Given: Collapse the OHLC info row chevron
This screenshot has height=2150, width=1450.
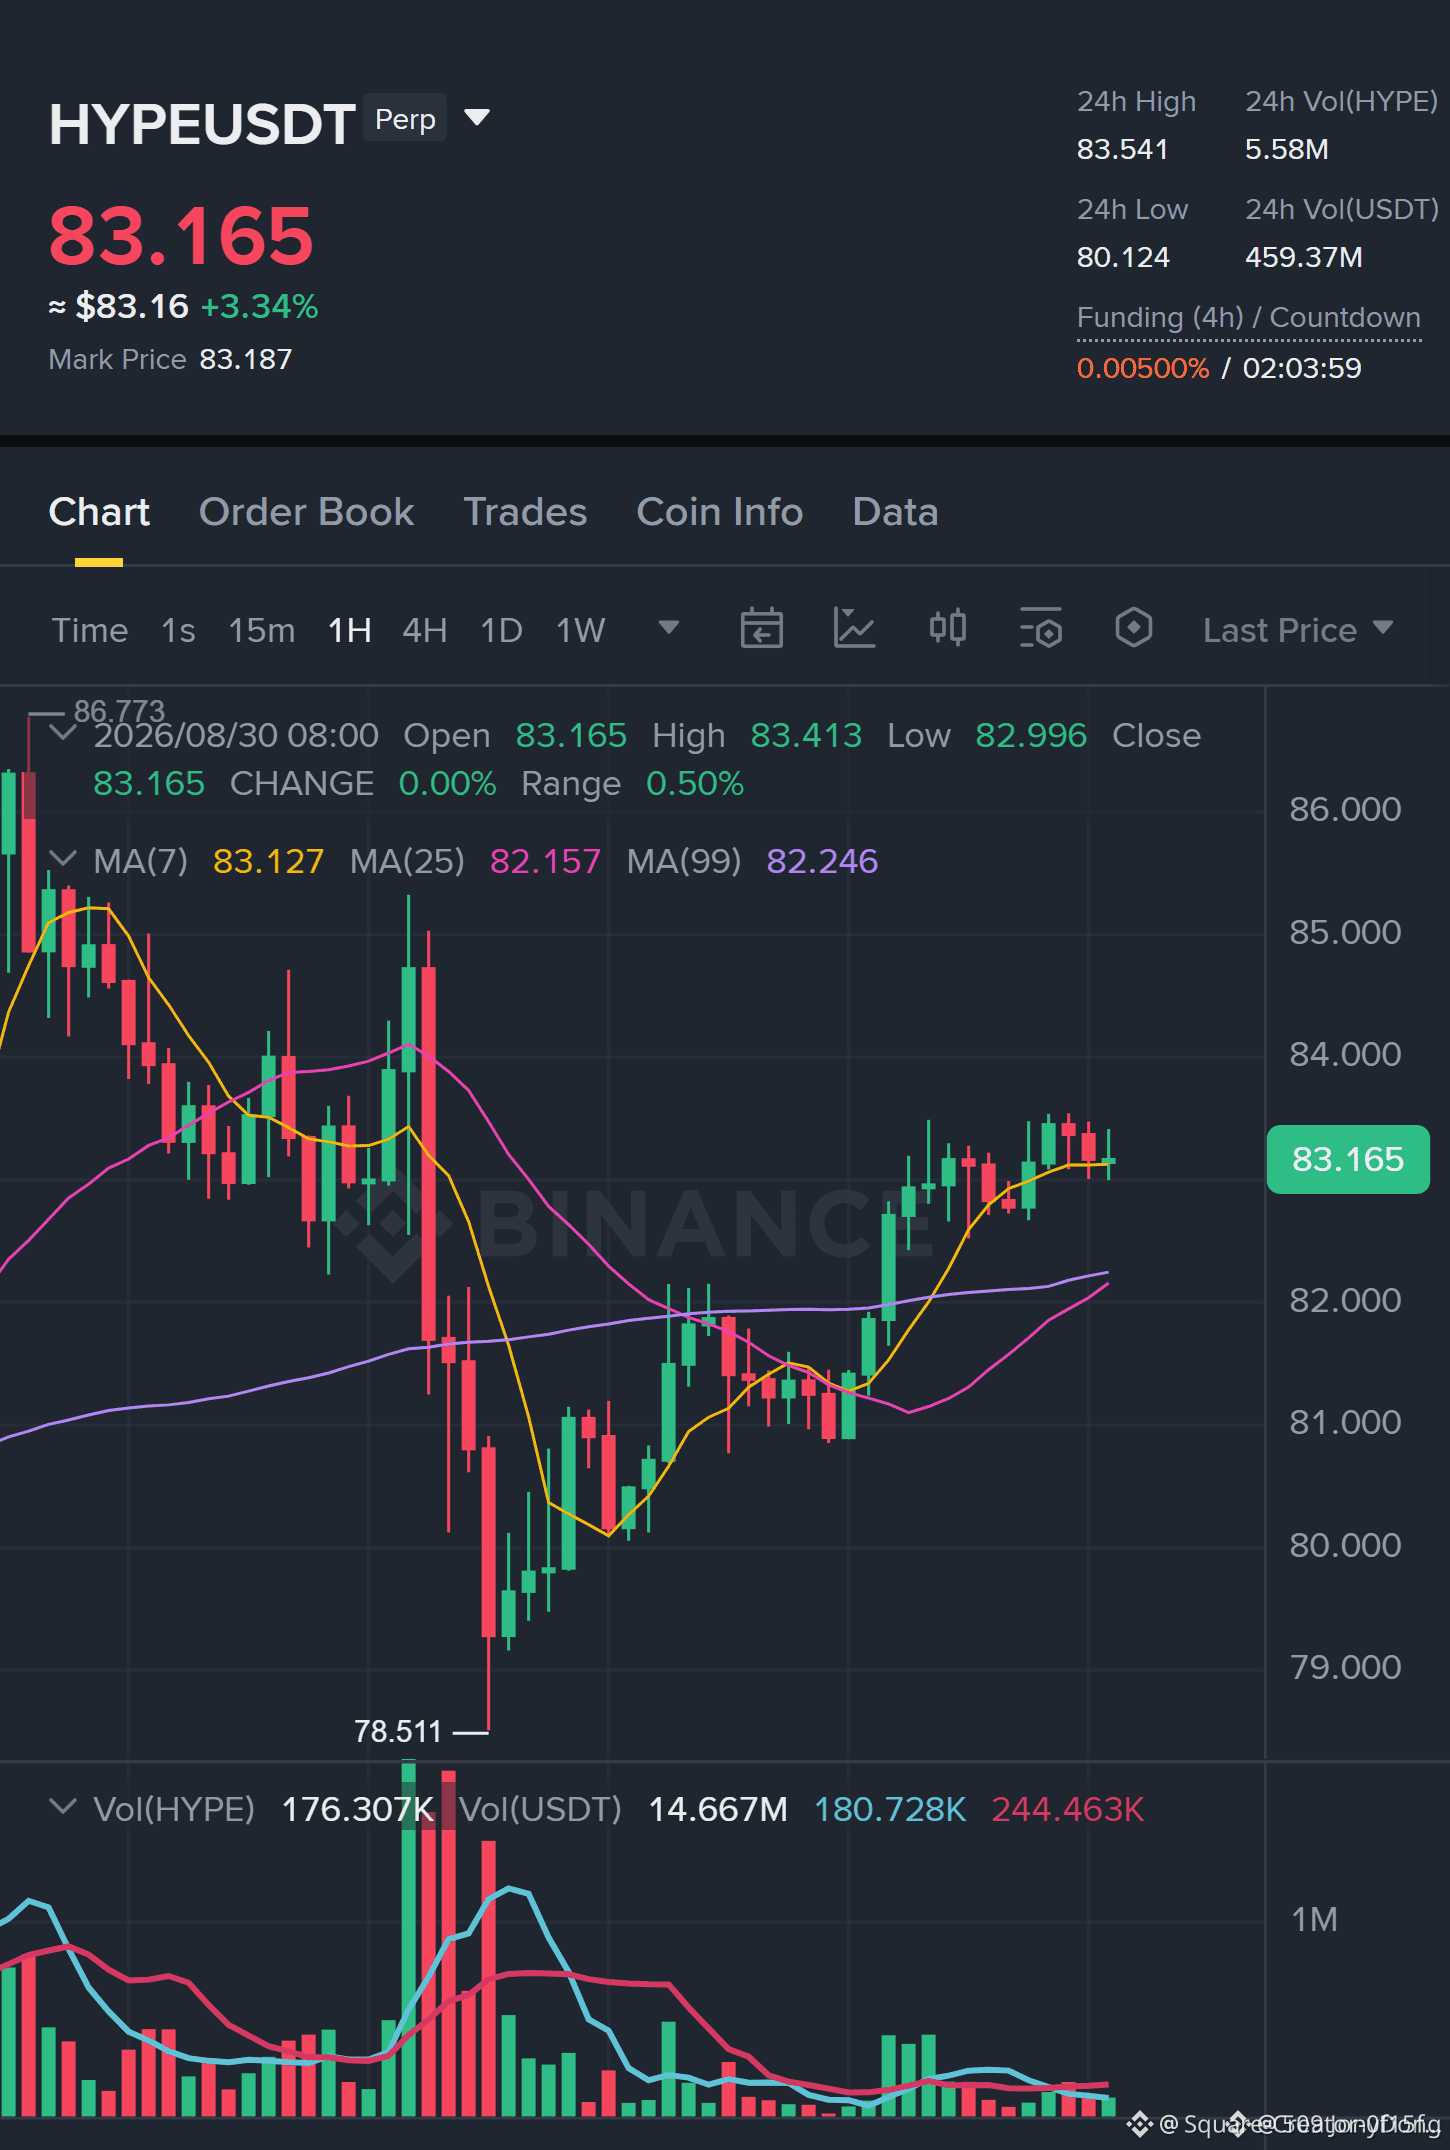Looking at the screenshot, I should click(x=63, y=733).
